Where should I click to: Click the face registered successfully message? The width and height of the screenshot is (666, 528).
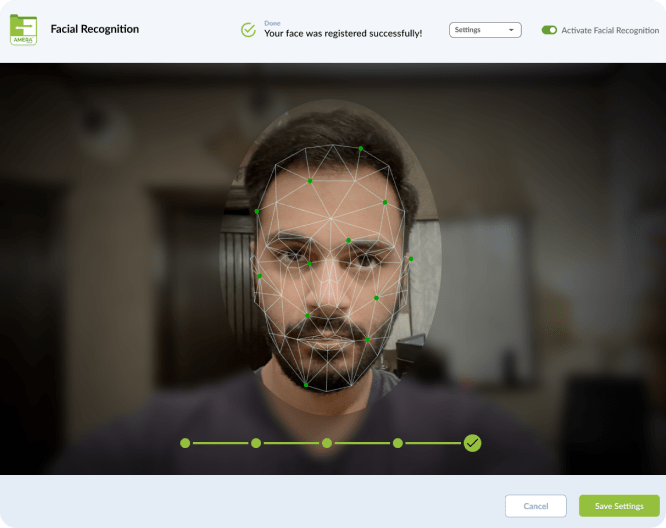(x=343, y=34)
